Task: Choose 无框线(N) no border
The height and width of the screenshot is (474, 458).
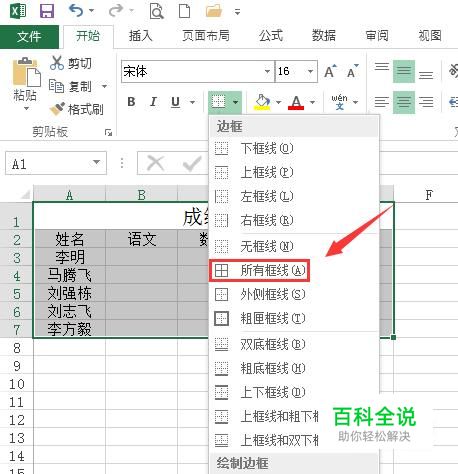Action: (x=294, y=246)
